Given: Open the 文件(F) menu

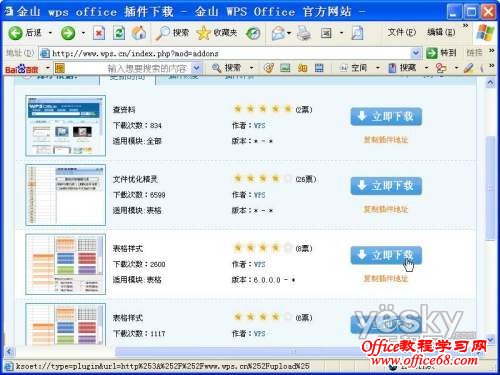Looking at the screenshot, I should coord(402,32).
